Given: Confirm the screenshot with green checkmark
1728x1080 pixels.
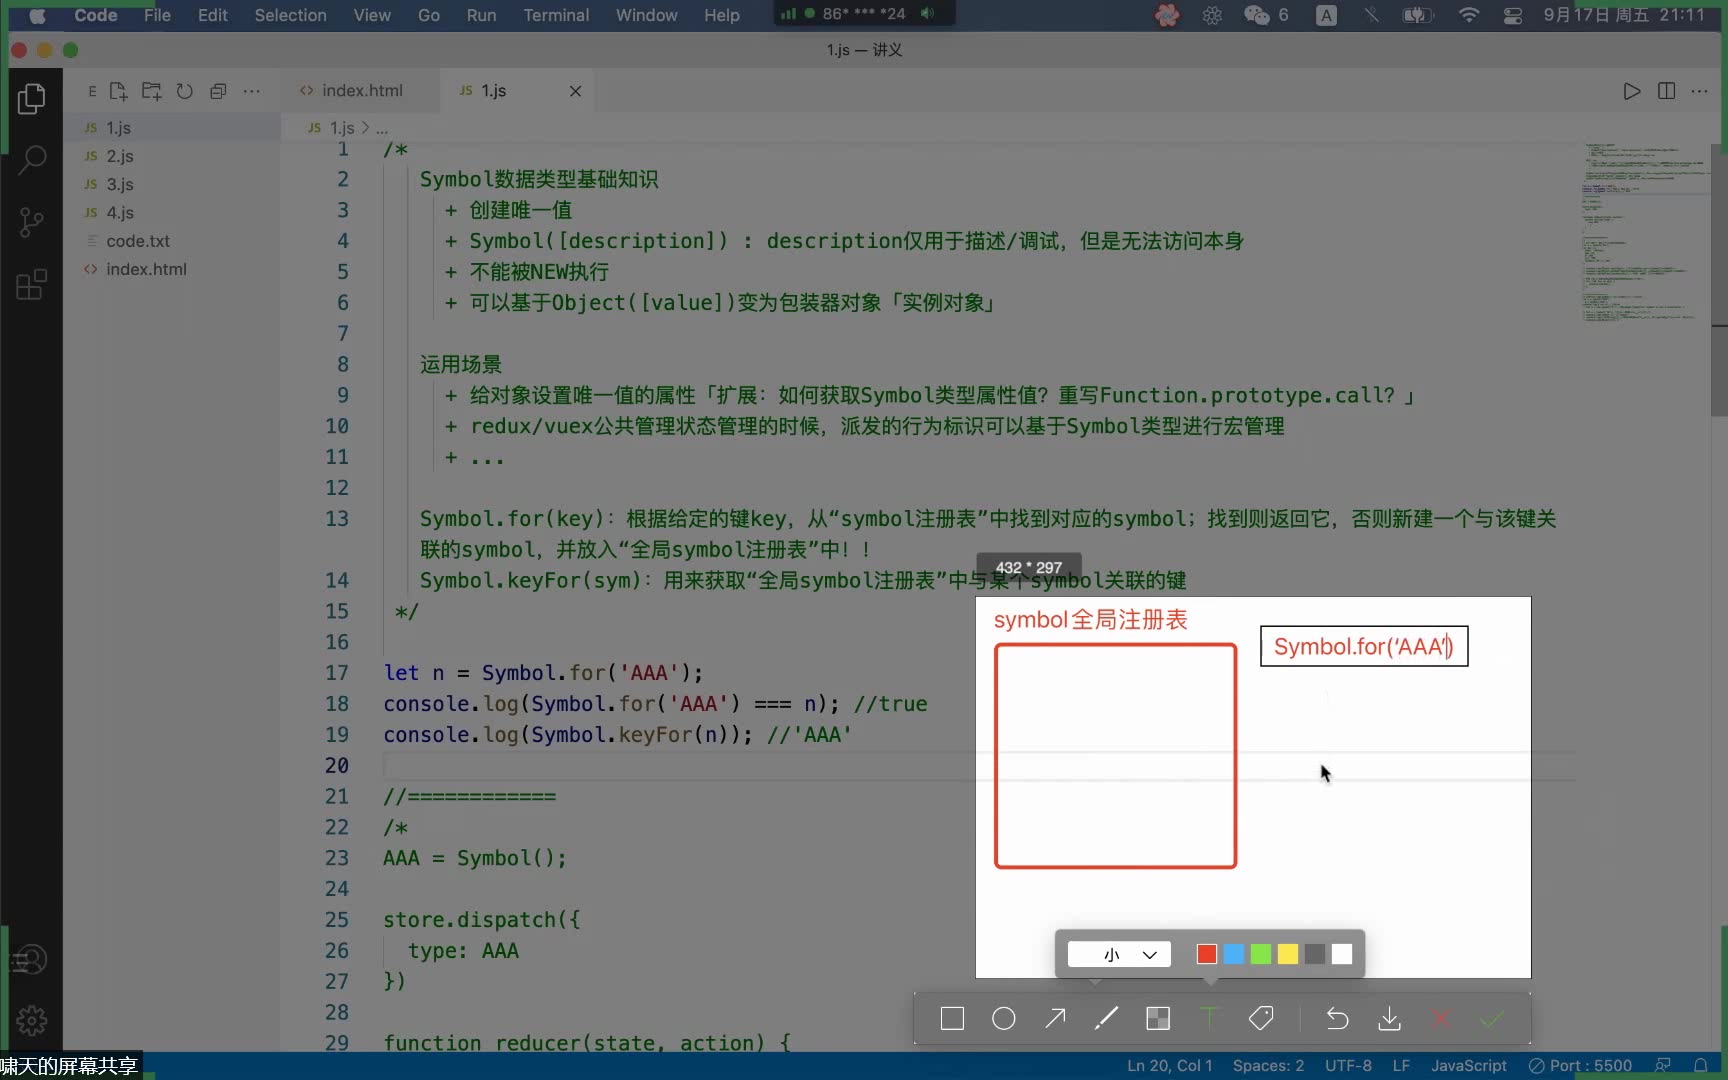Looking at the screenshot, I should coord(1492,1019).
